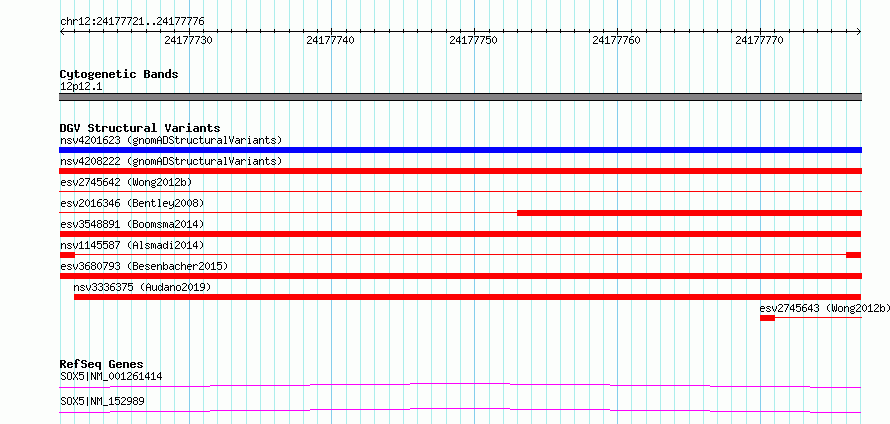This screenshot has width=890, height=424.
Task: Open the nsv1145587 (Alsmadi2014) label
Action: point(132,245)
